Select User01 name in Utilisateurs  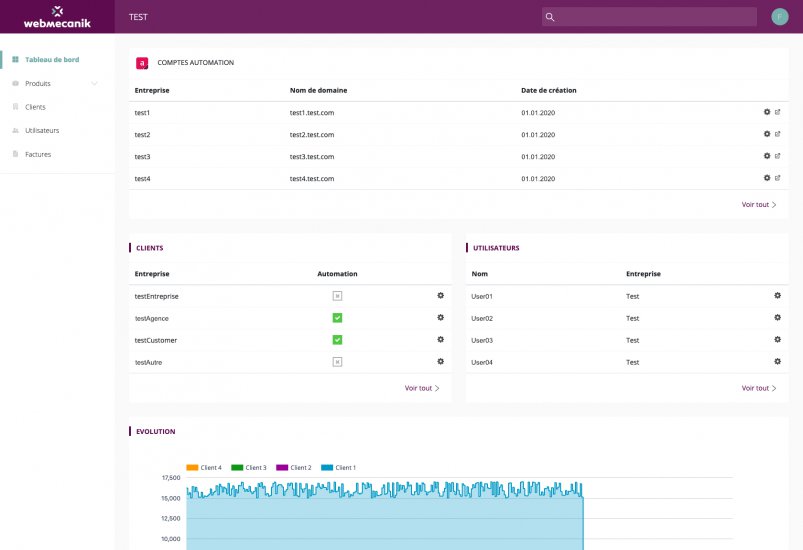point(482,297)
